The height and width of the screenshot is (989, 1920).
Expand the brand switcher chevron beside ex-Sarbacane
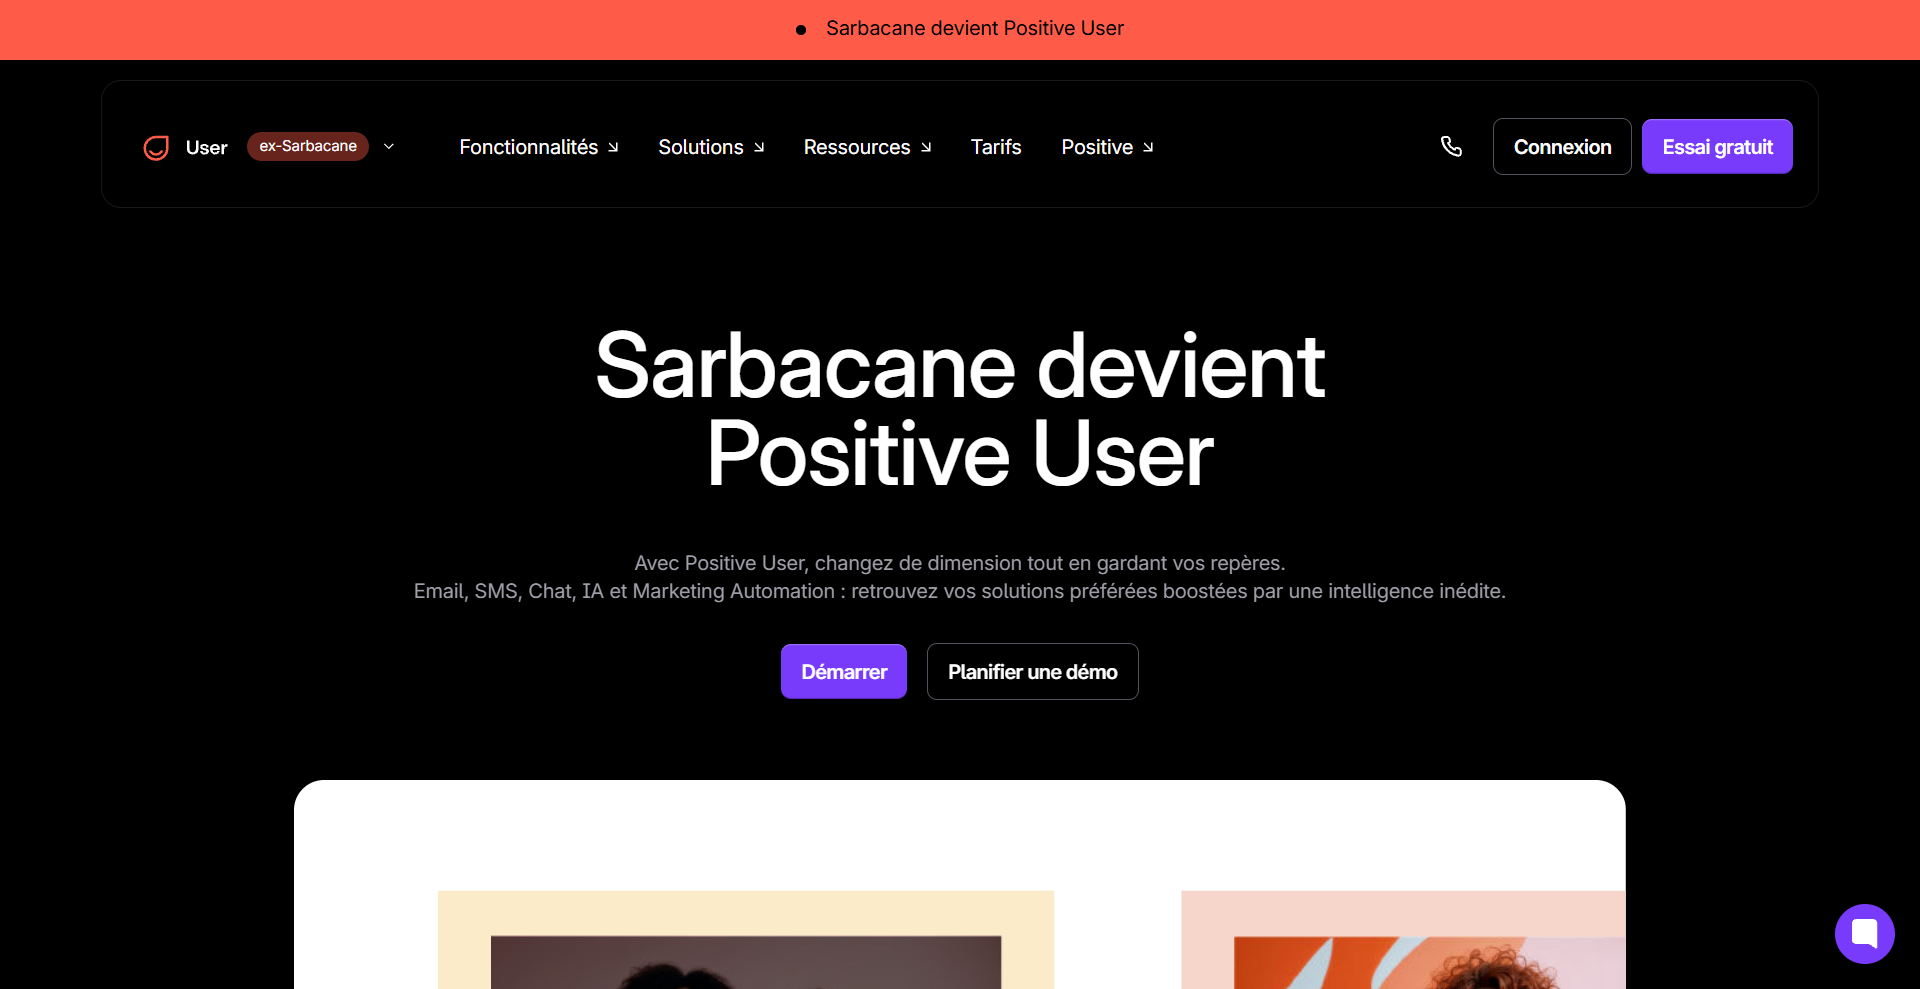coord(389,146)
